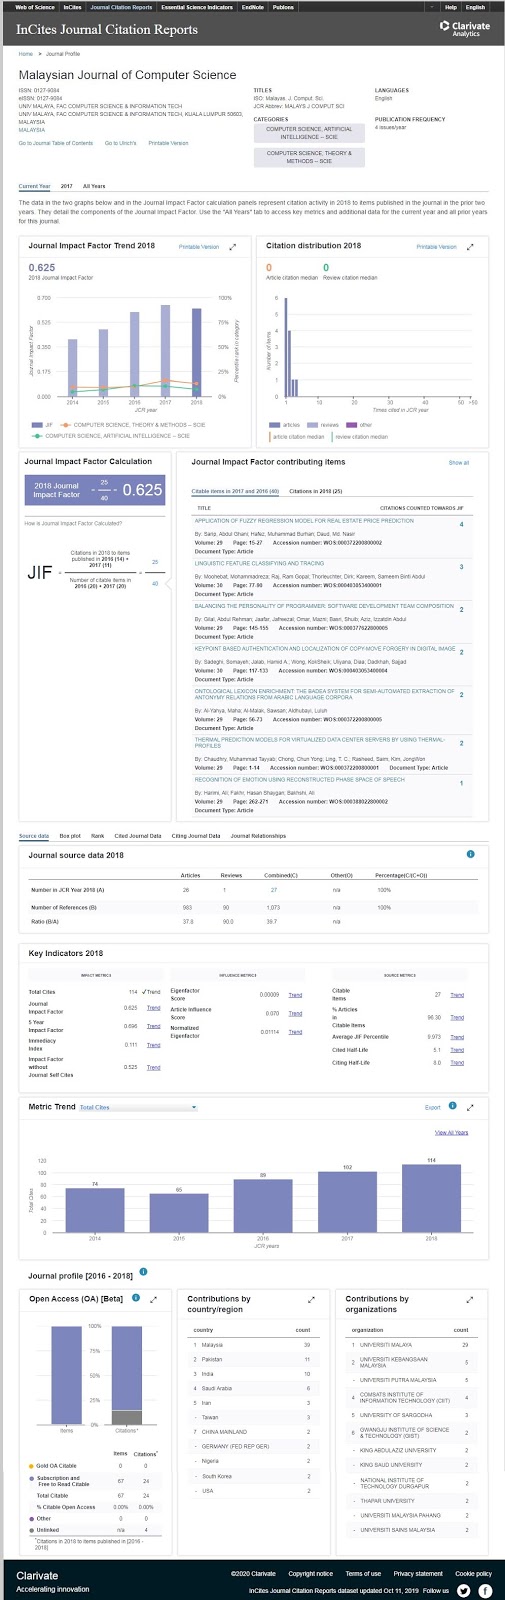
Task: Switch to Citations in 2018 (25) tab
Action: tap(316, 491)
